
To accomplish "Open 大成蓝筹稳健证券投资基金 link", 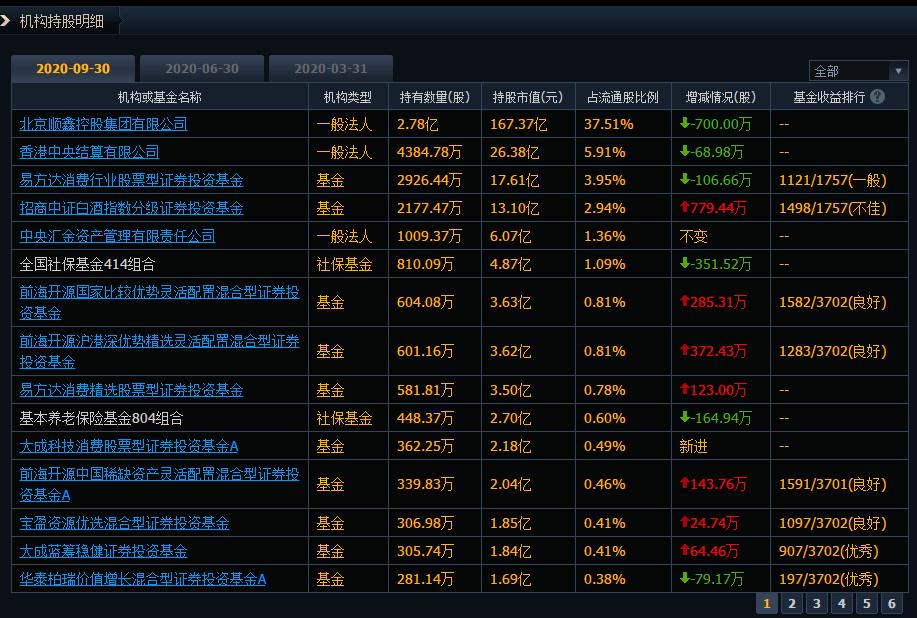I will tap(104, 551).
